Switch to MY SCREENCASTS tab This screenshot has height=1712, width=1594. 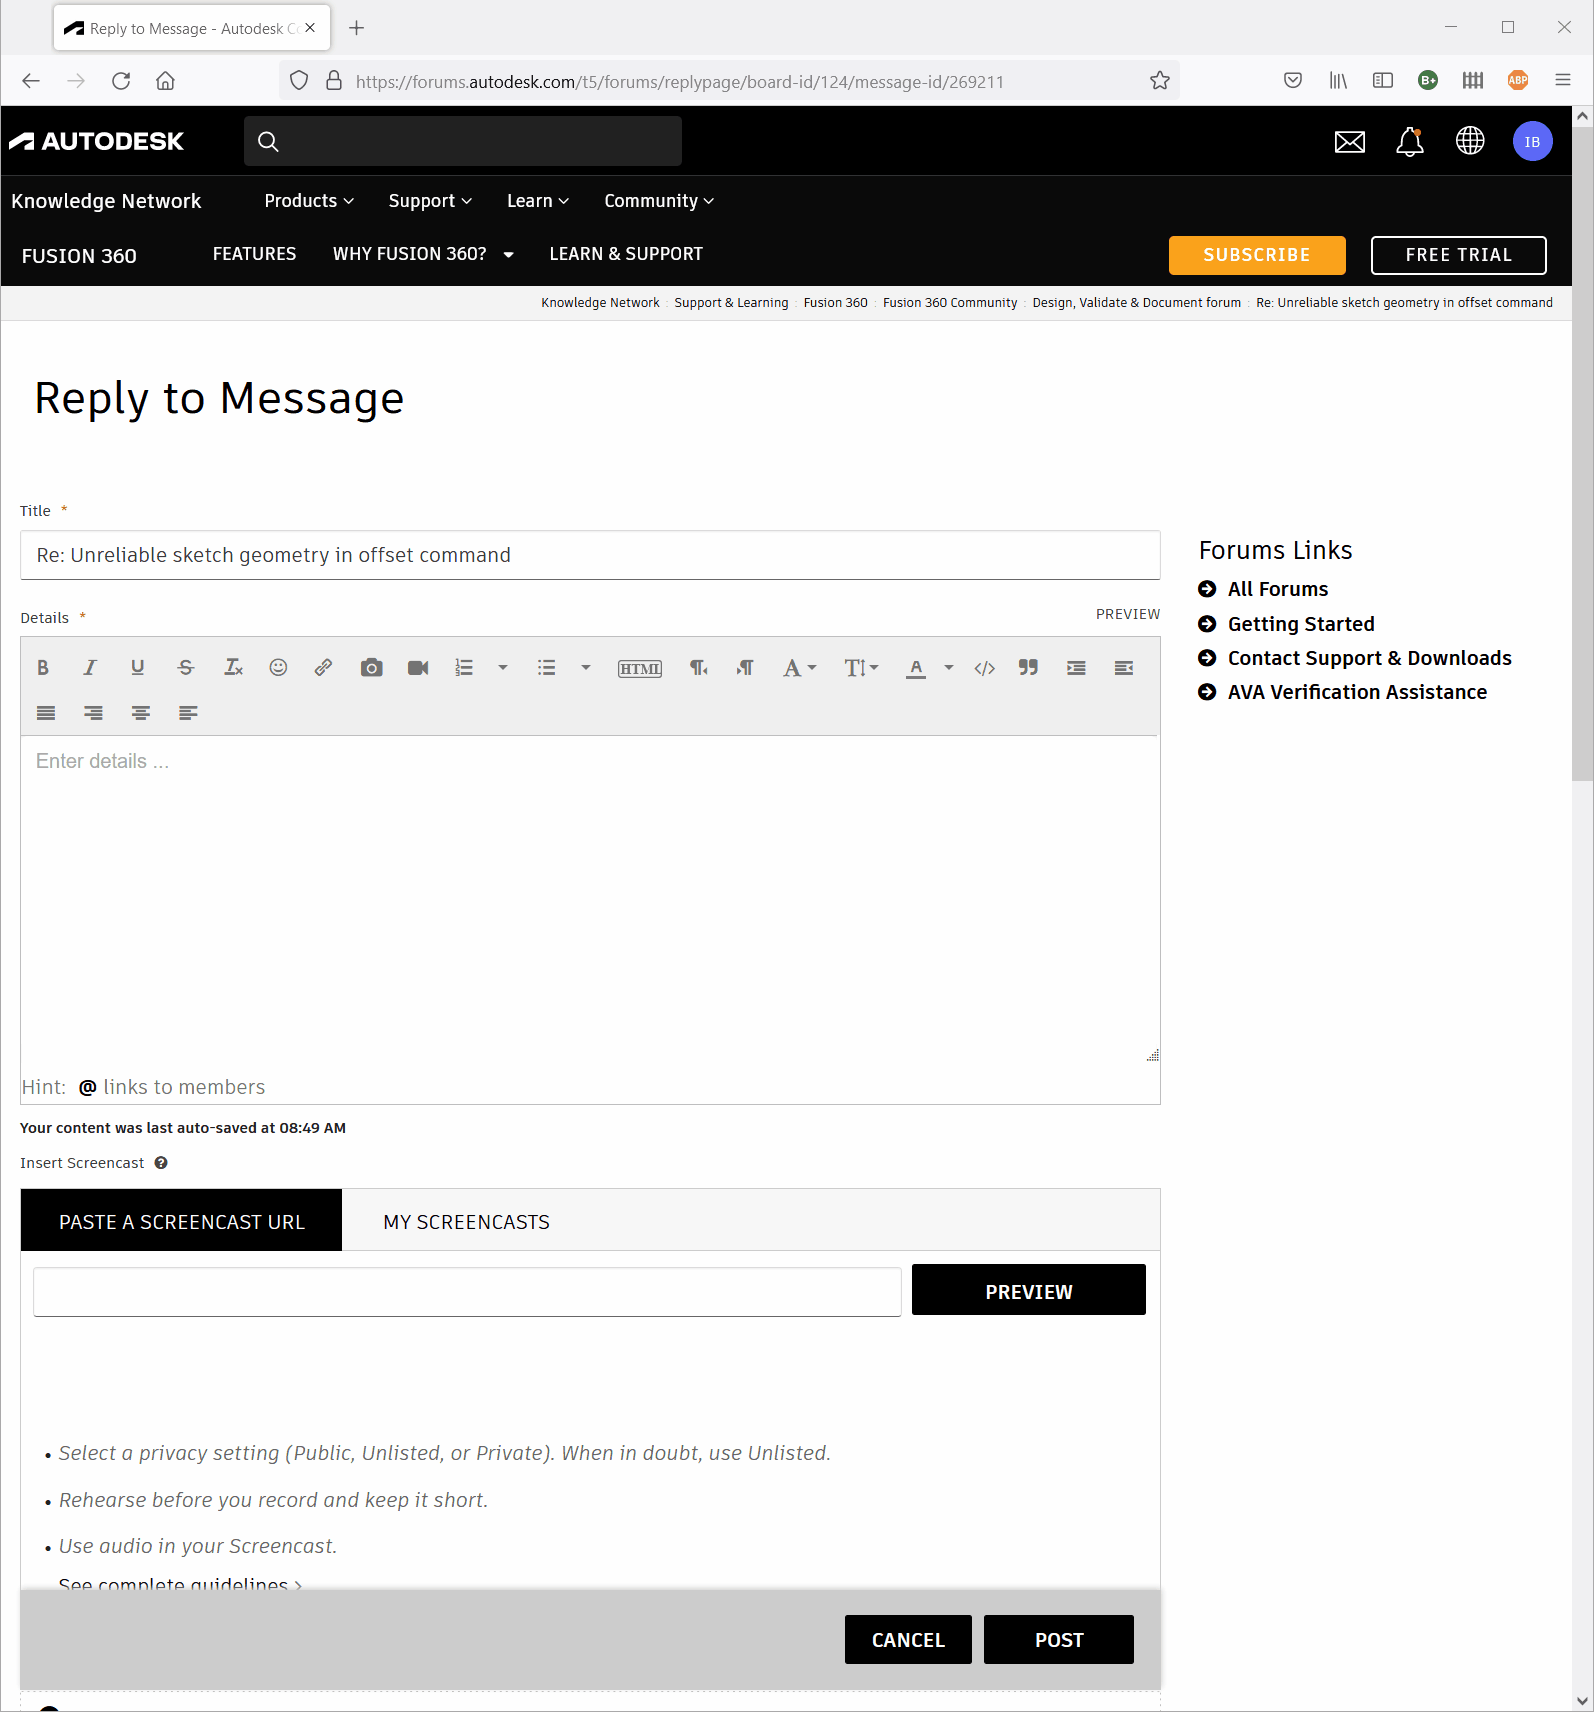pos(466,1222)
